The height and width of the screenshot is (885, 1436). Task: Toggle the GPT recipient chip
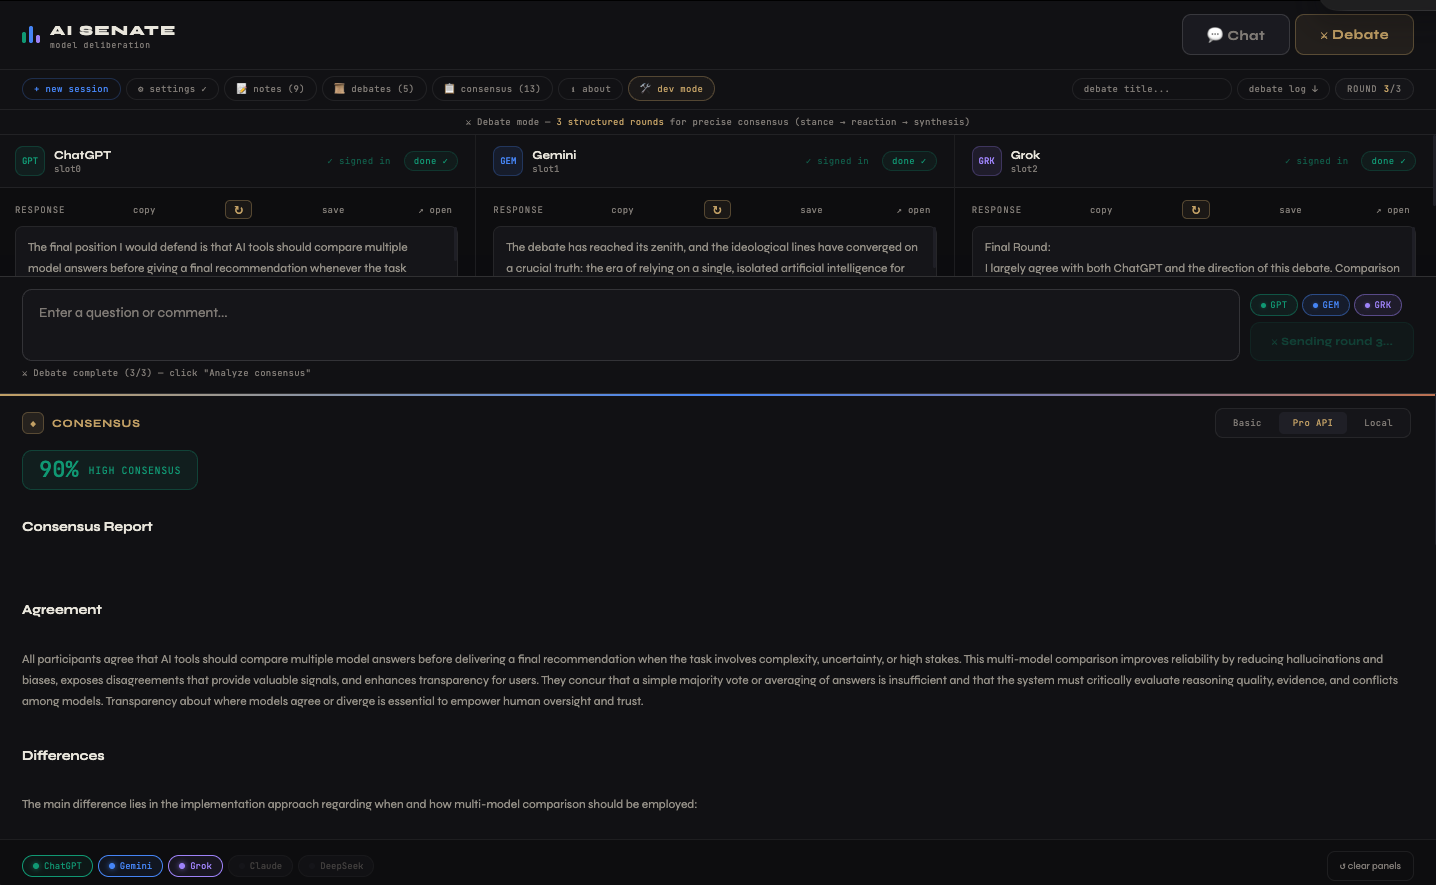(1274, 305)
